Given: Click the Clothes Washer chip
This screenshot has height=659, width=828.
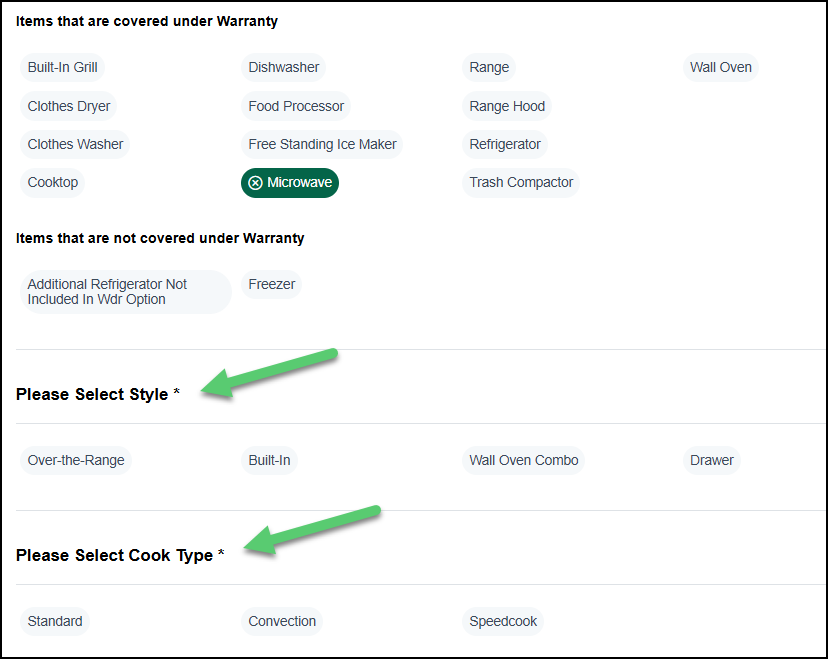Looking at the screenshot, I should 75,144.
